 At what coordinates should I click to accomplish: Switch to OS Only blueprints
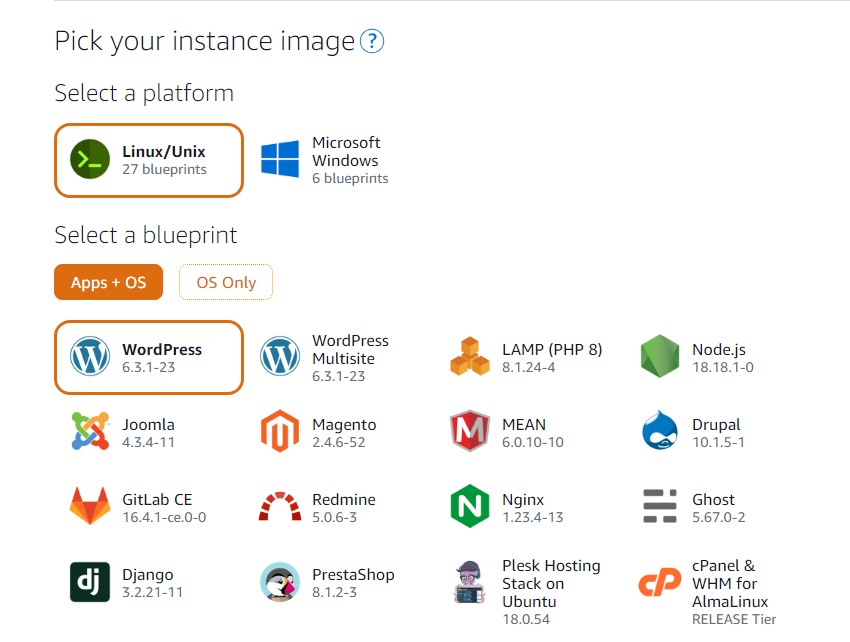click(x=226, y=282)
